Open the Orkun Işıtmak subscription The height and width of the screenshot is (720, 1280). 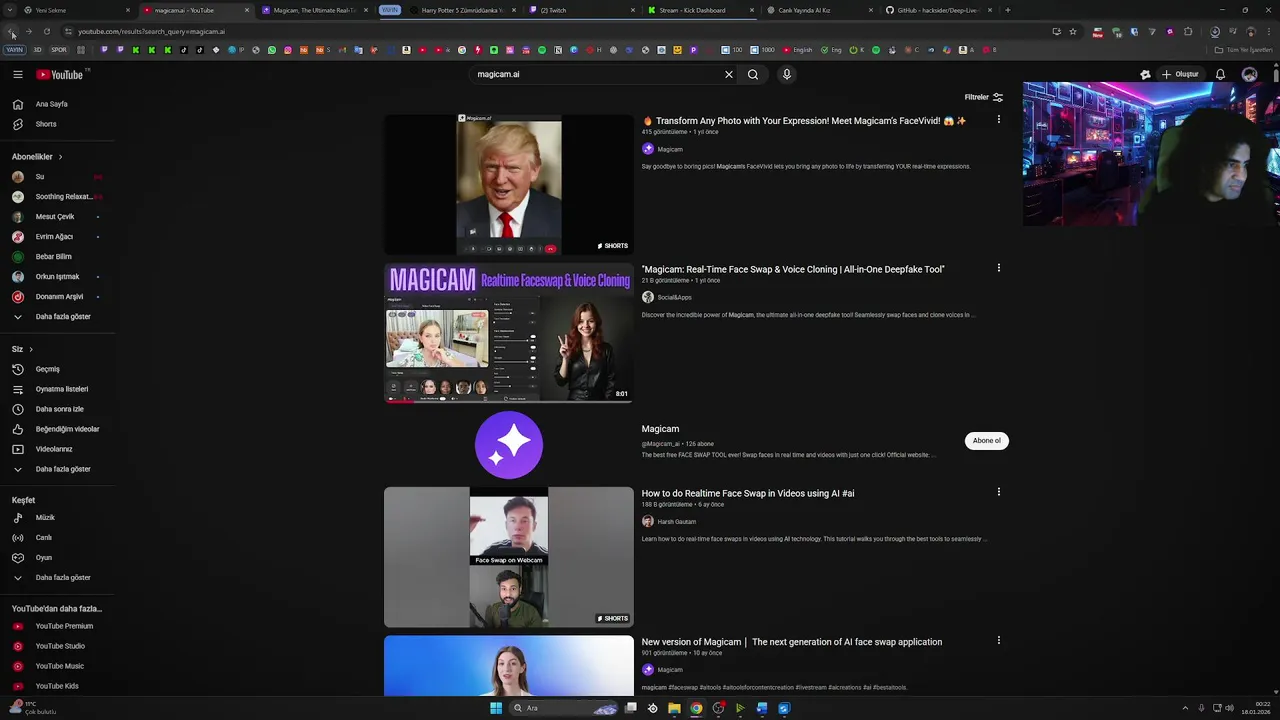(x=57, y=277)
